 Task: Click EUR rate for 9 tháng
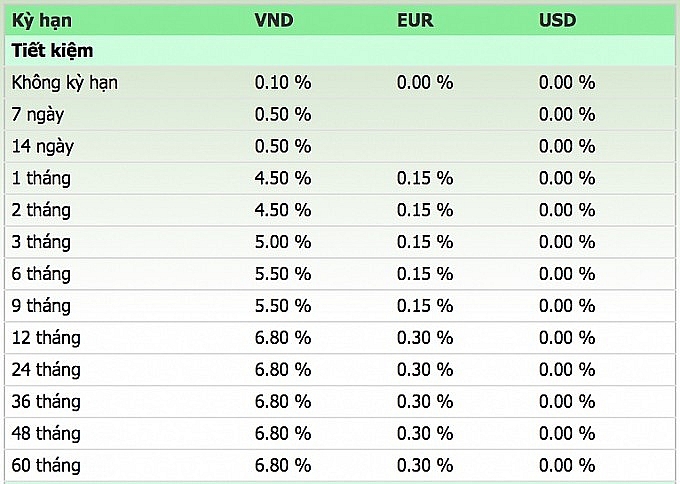(x=425, y=306)
